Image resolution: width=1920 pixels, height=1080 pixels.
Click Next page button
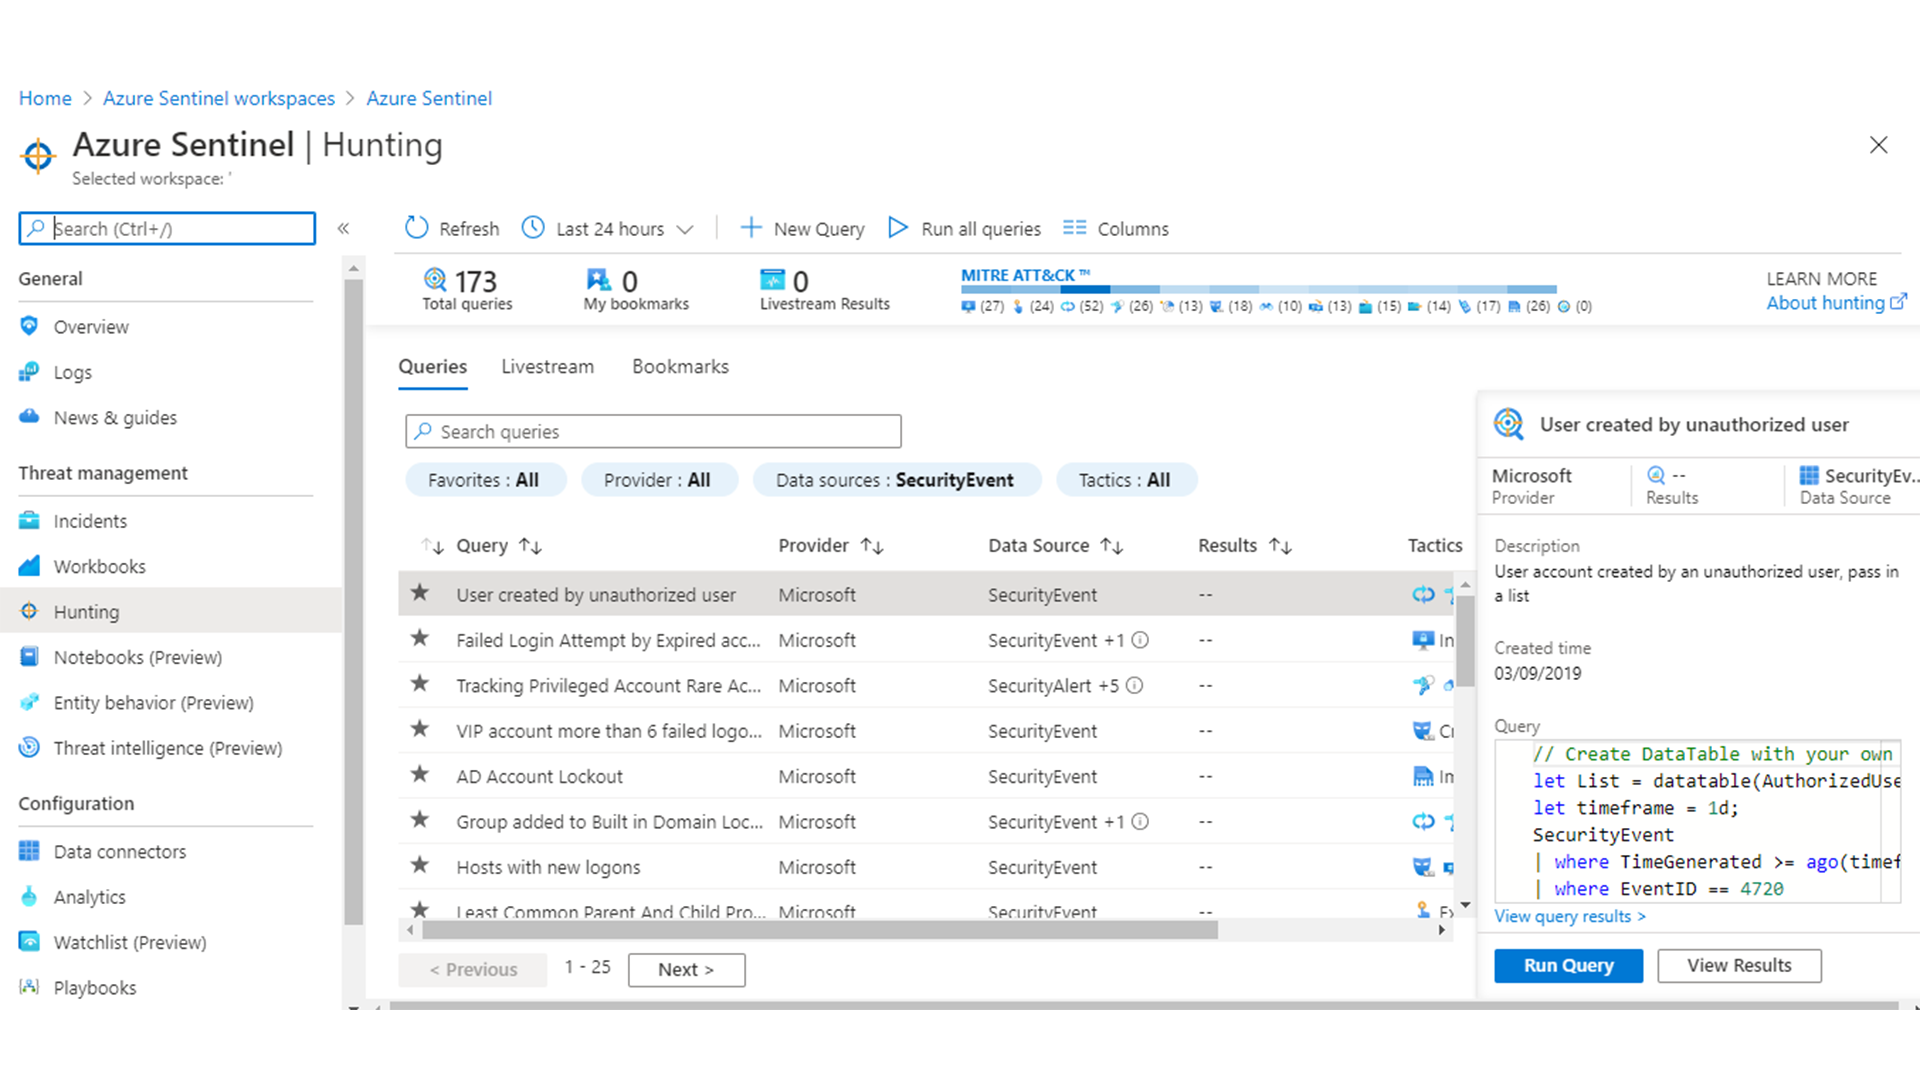click(686, 970)
